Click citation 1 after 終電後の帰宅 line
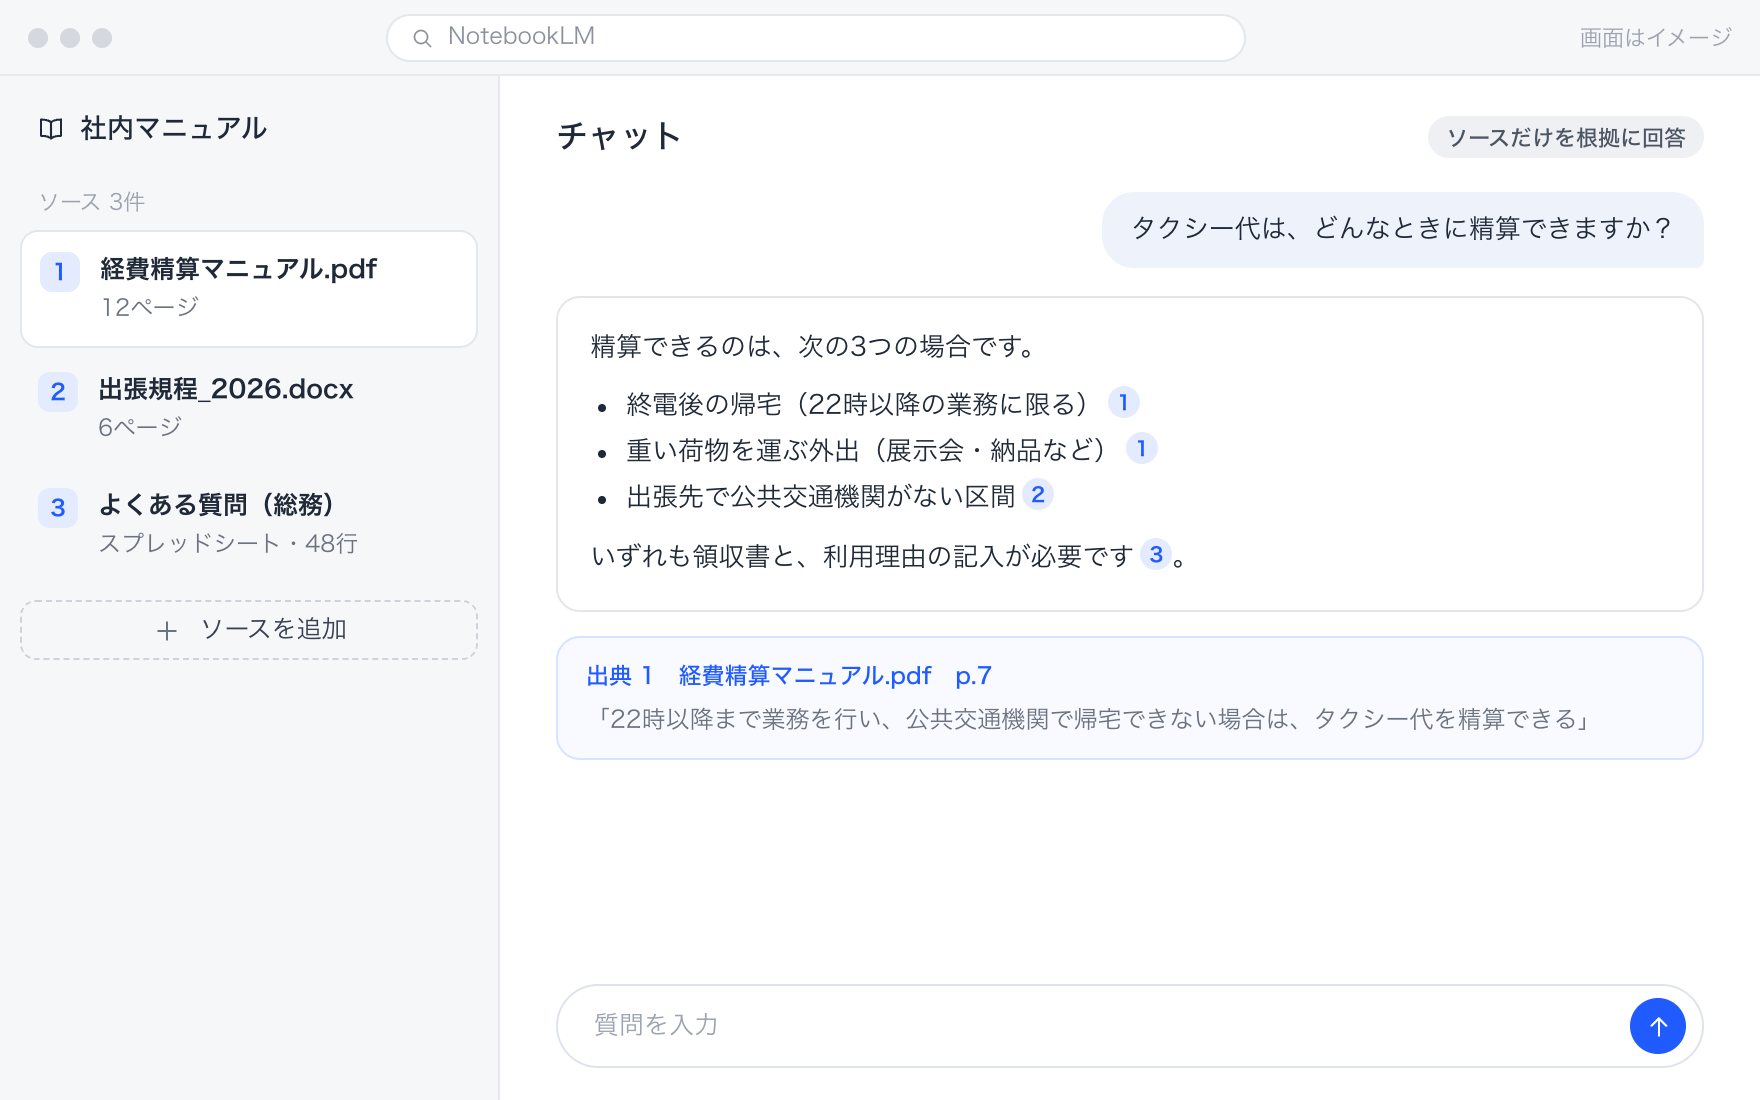Viewport: 1760px width, 1100px height. pyautogui.click(x=1123, y=402)
